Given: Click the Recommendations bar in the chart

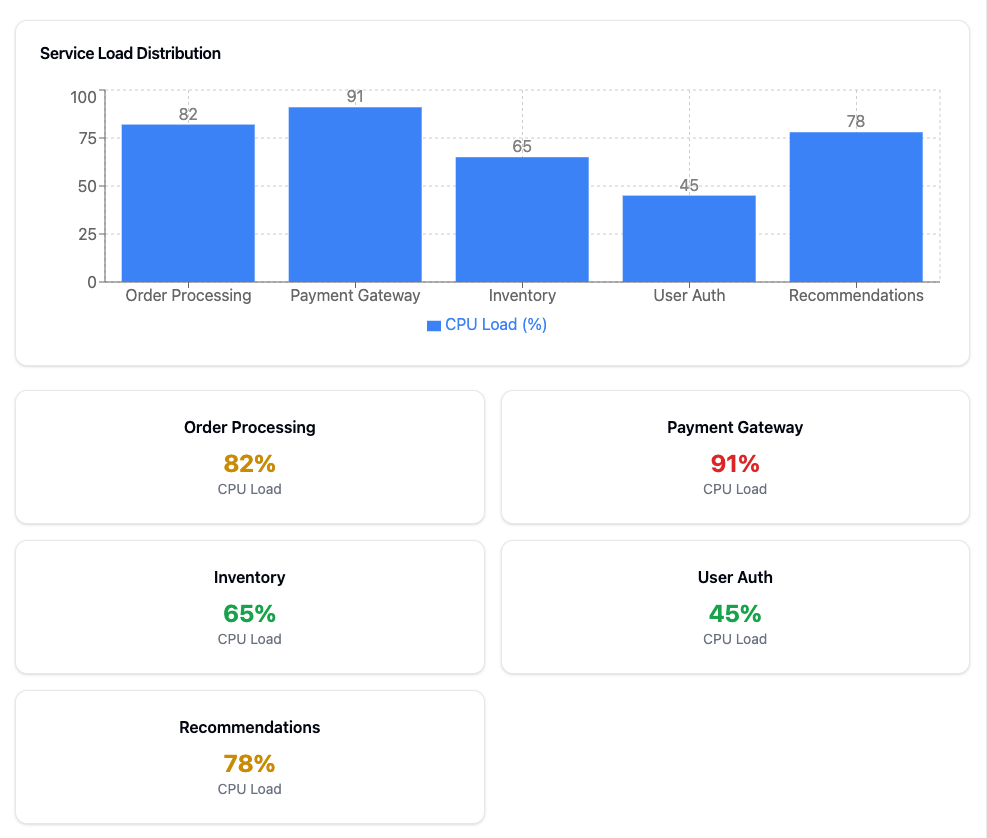Looking at the screenshot, I should (x=856, y=206).
